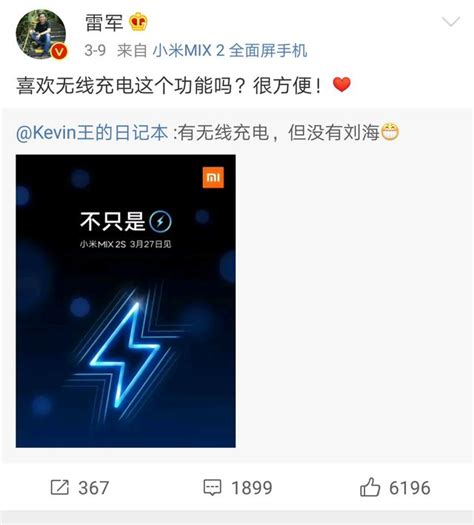Tap the orange verified V badge
This screenshot has width=474, height=525.
coord(59,51)
